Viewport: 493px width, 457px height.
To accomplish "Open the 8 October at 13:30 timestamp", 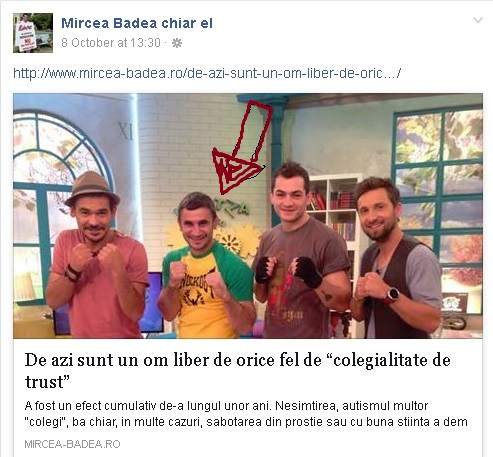I will tap(111, 43).
